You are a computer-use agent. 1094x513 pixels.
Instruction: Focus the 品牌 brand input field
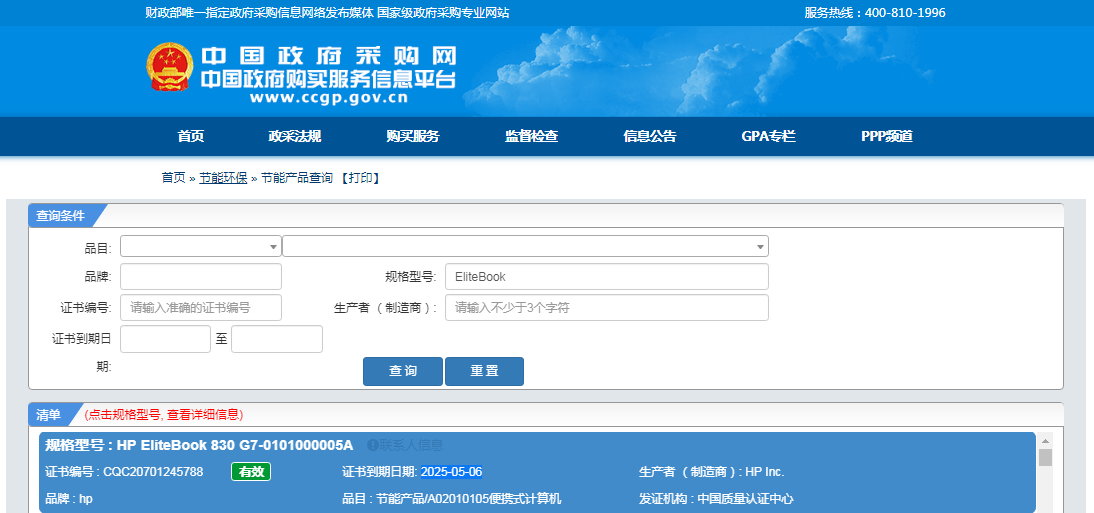(x=201, y=276)
